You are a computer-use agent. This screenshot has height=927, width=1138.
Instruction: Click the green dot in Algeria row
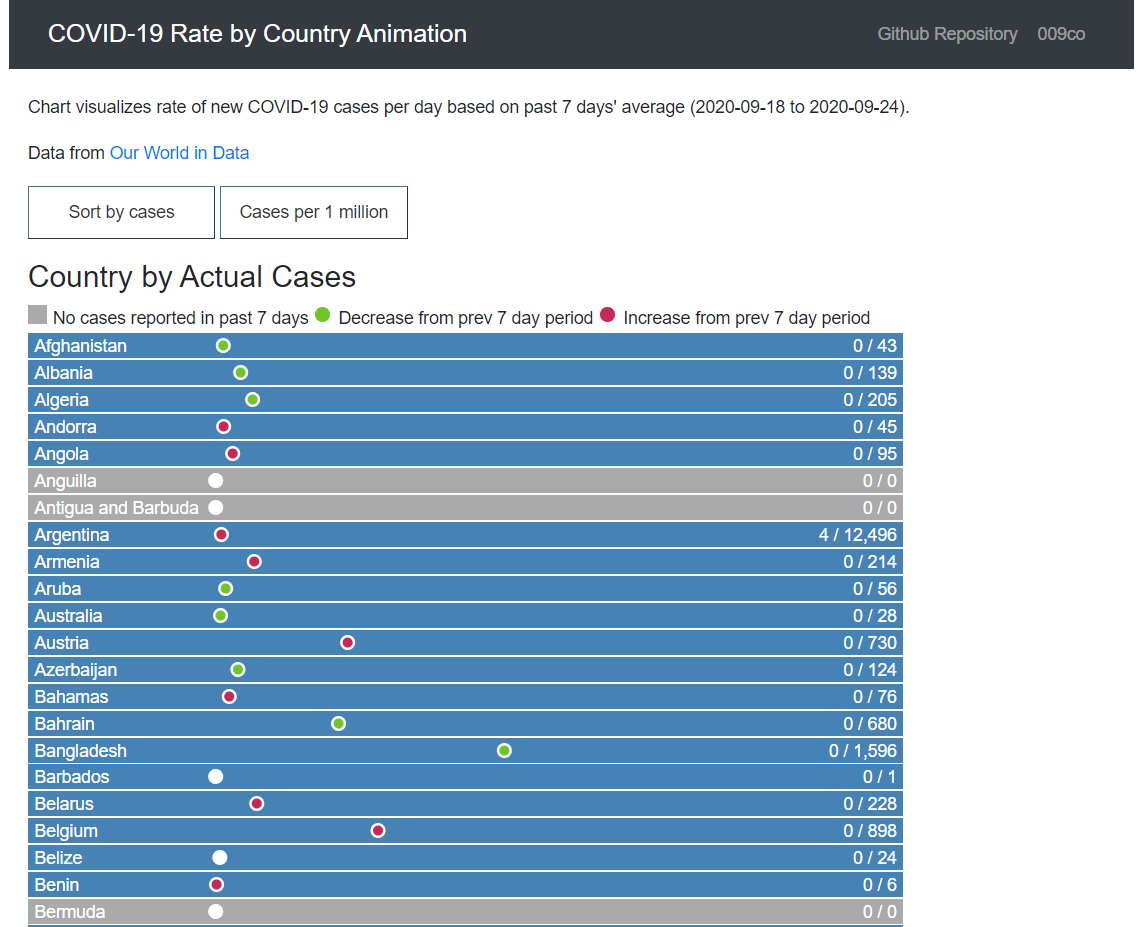pyautogui.click(x=252, y=399)
